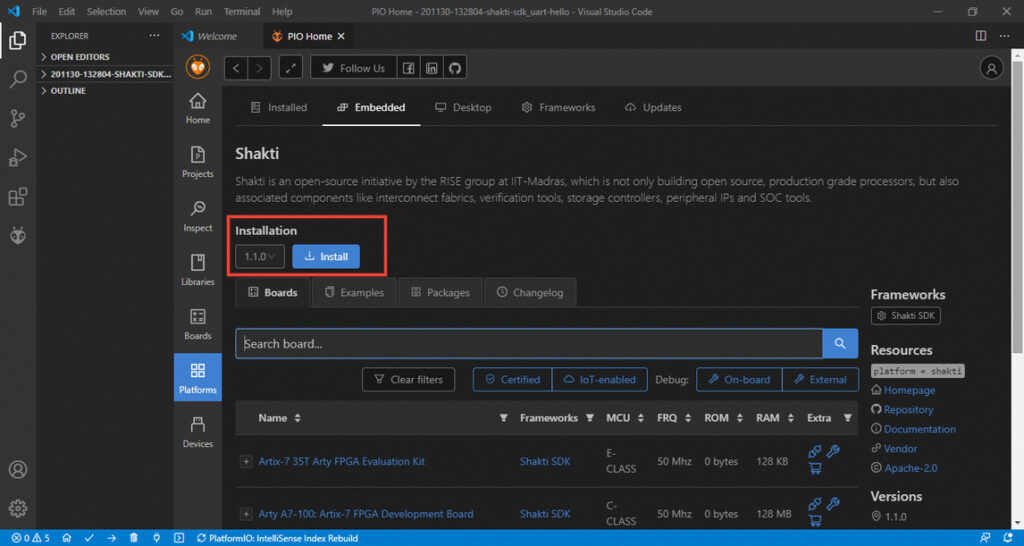Open the Search view in activity bar
This screenshot has height=546, width=1024.
(18, 80)
